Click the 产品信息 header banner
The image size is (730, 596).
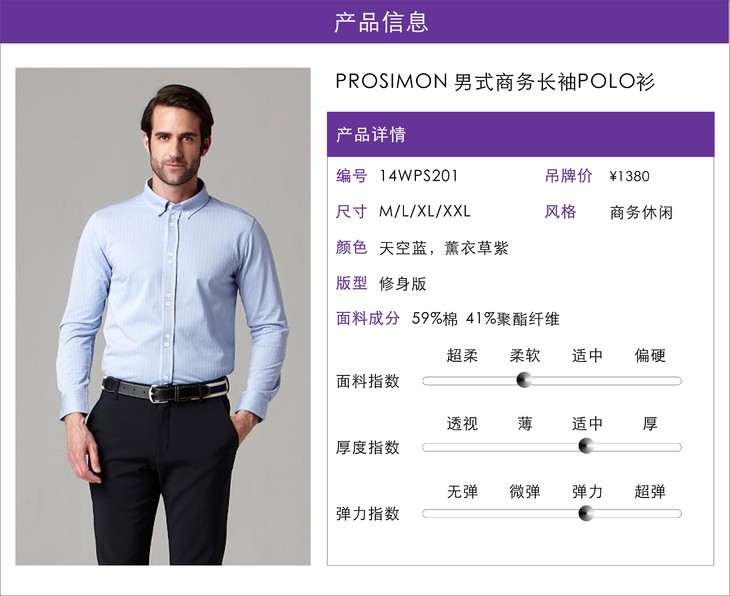pyautogui.click(x=365, y=21)
